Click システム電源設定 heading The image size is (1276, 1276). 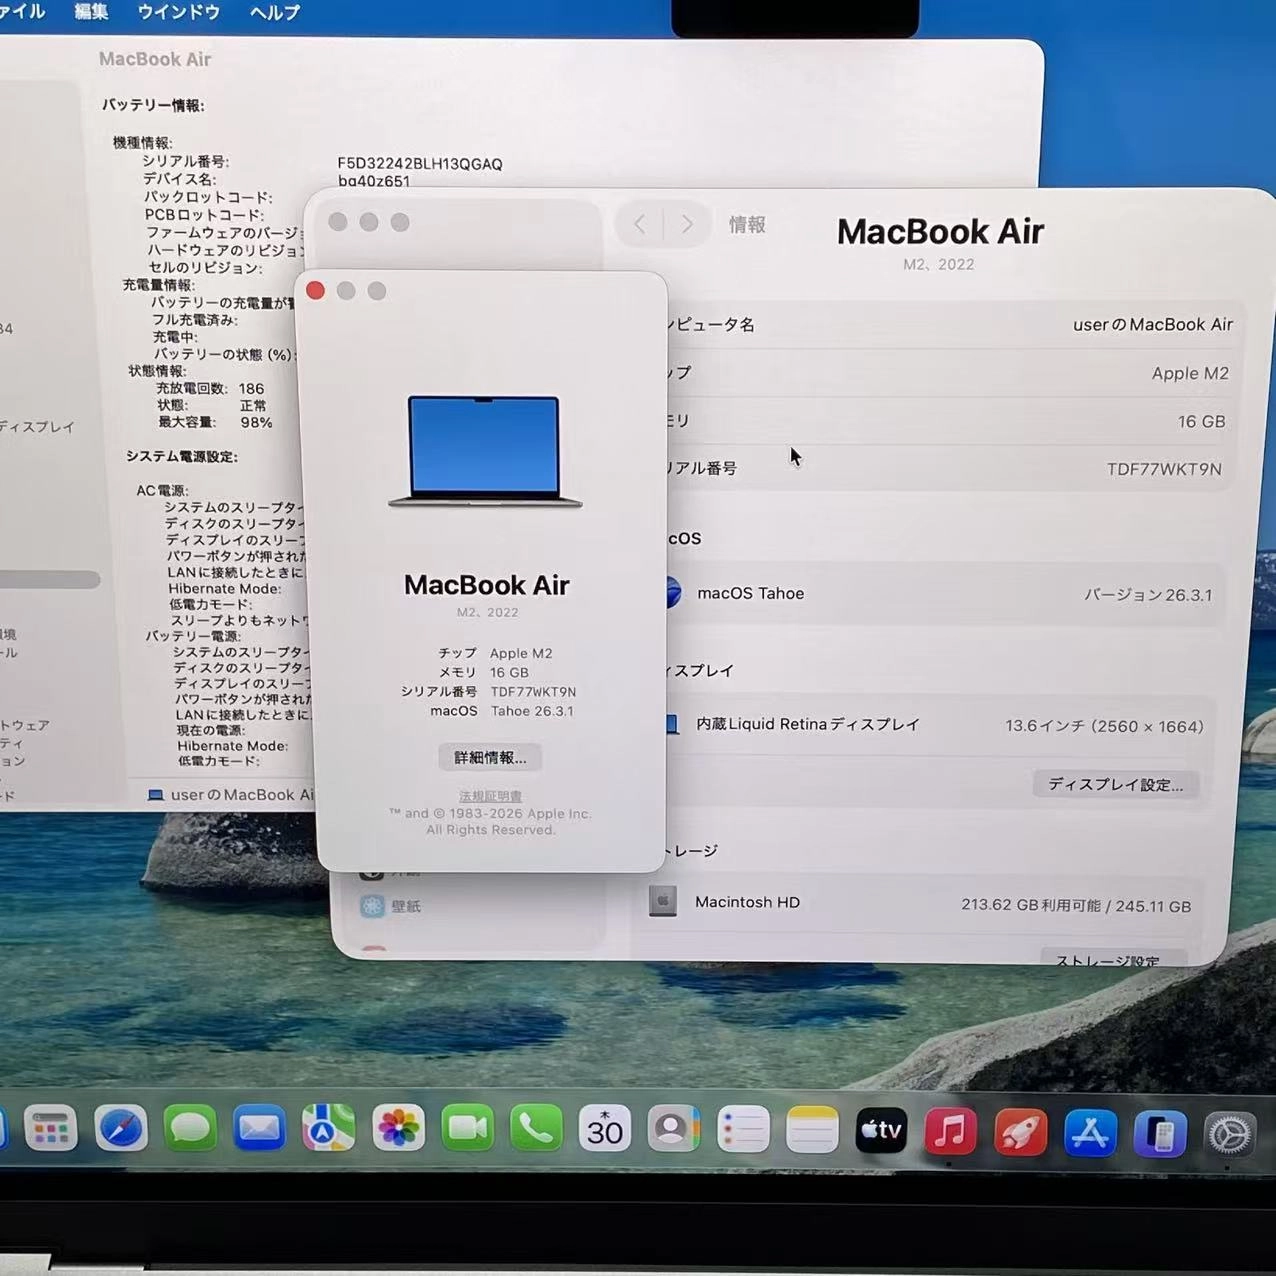(181, 456)
